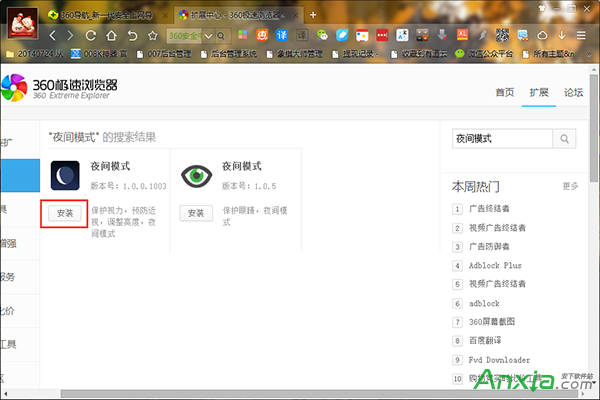
Task: Open rank 3 广告防御者
Action: [489, 247]
